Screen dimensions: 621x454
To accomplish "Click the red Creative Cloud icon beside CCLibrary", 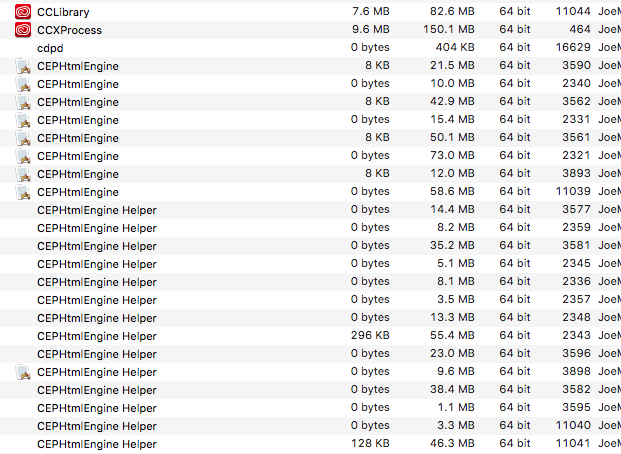I will click(x=23, y=12).
